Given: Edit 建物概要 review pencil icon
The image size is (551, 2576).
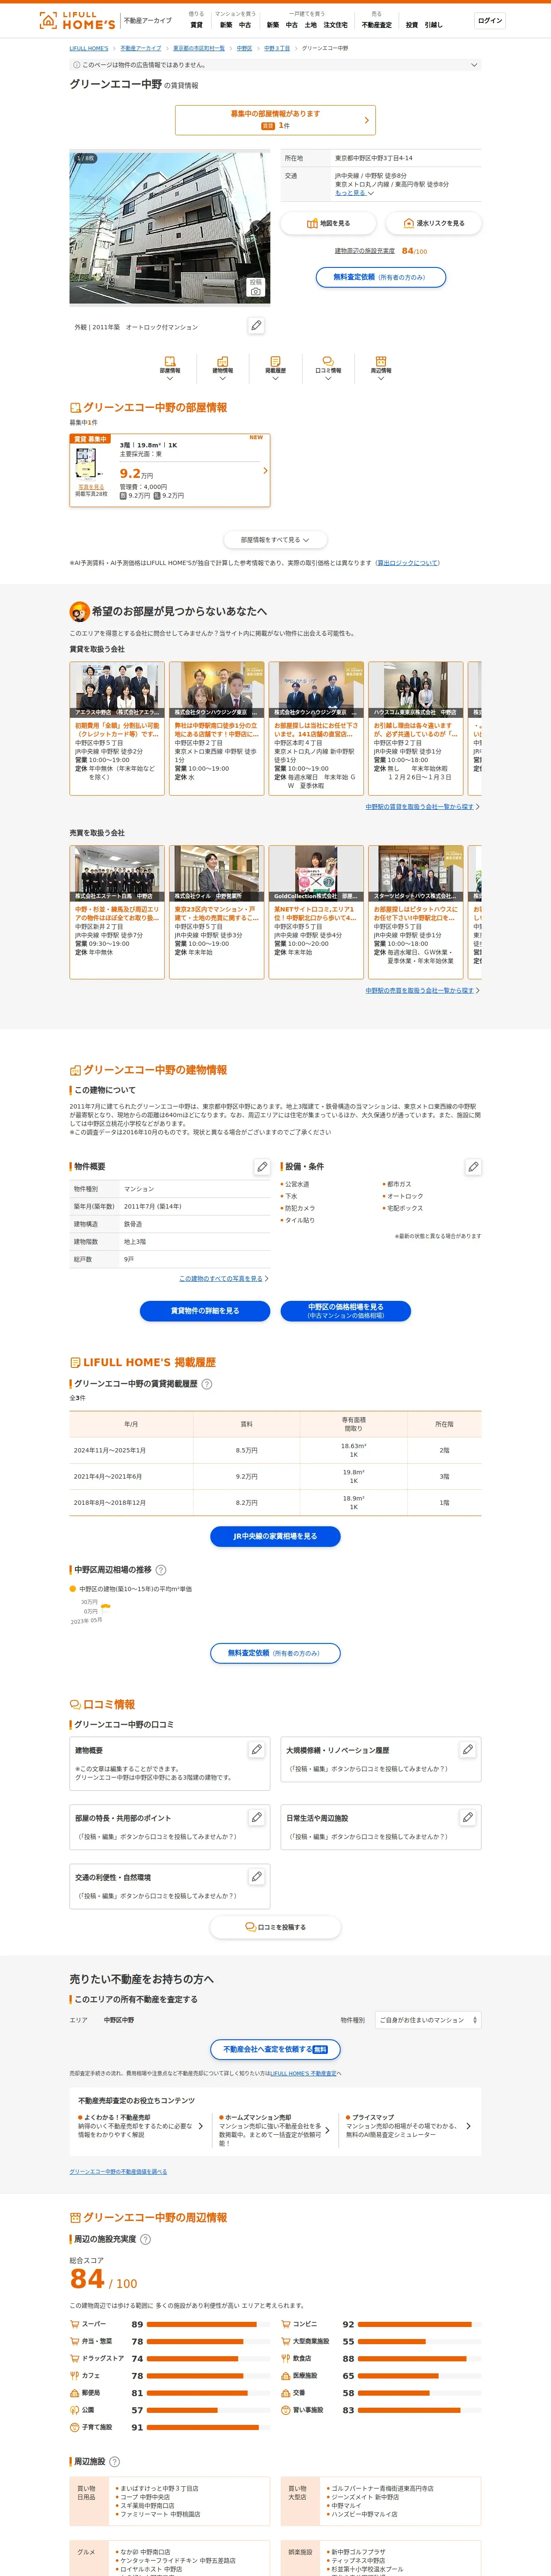Looking at the screenshot, I should tap(256, 1750).
